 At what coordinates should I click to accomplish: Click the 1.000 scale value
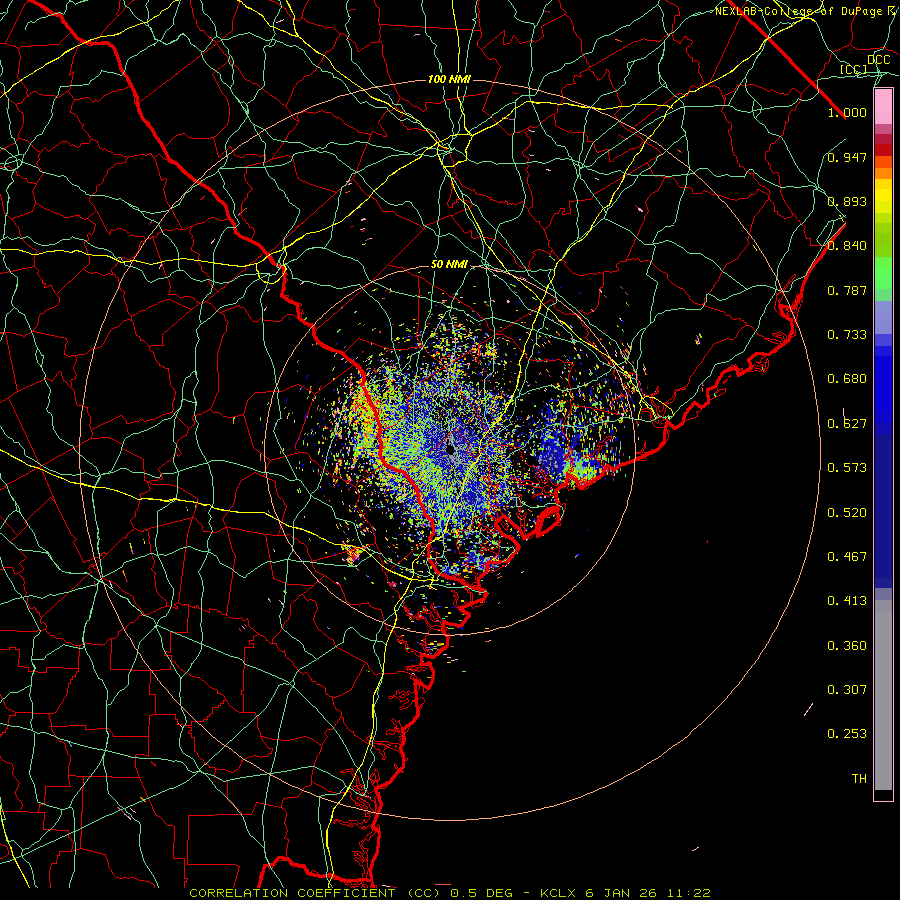click(x=847, y=112)
